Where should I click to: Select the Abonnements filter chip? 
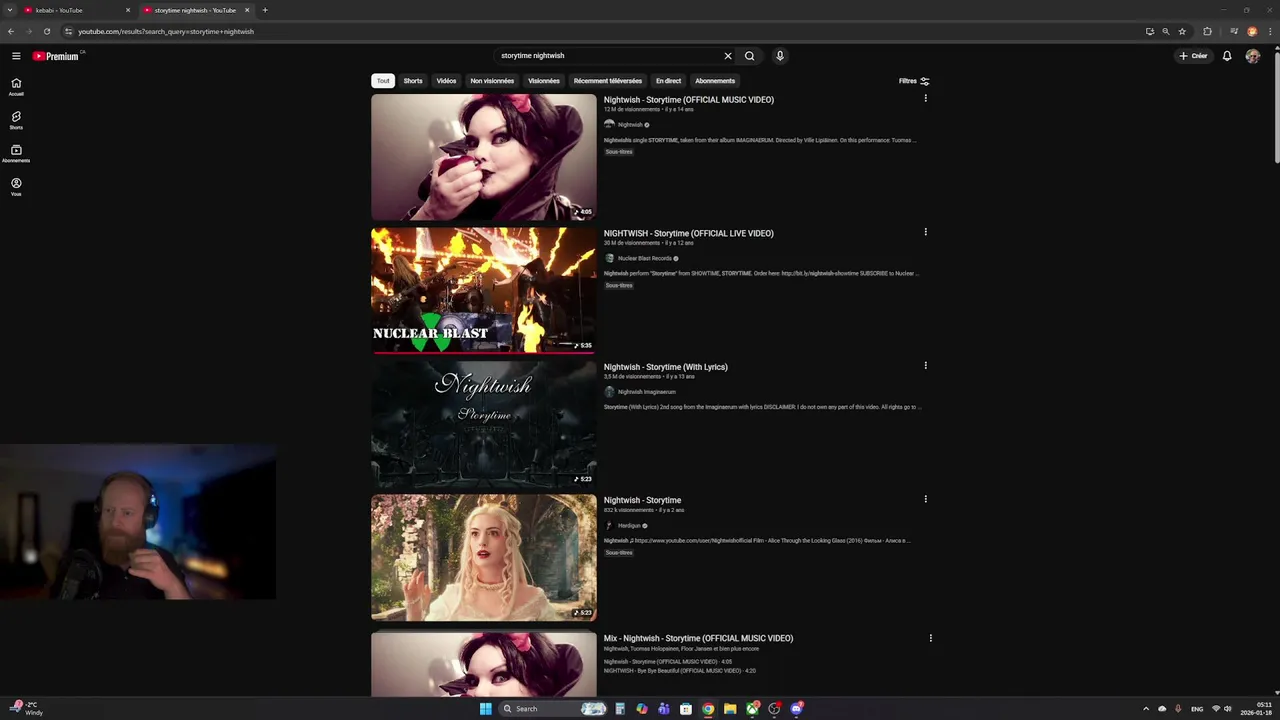pos(715,81)
